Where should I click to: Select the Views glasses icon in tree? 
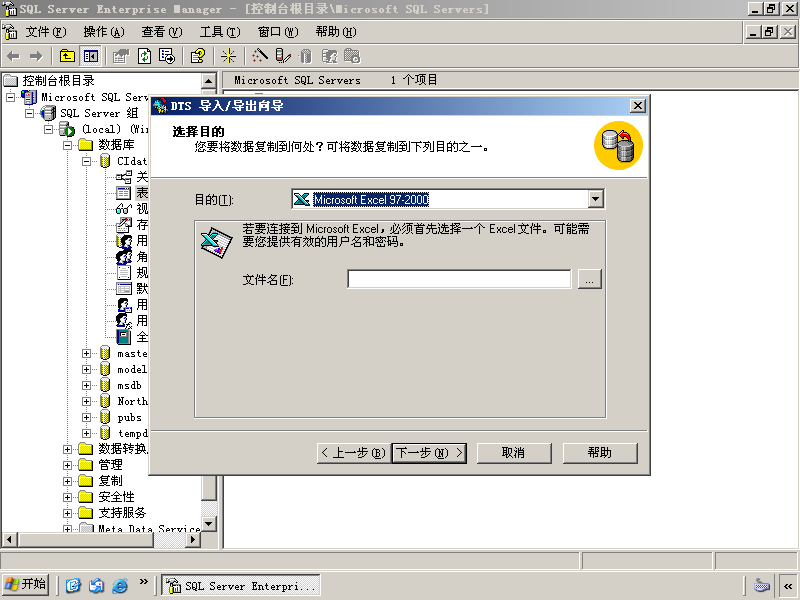[x=123, y=209]
